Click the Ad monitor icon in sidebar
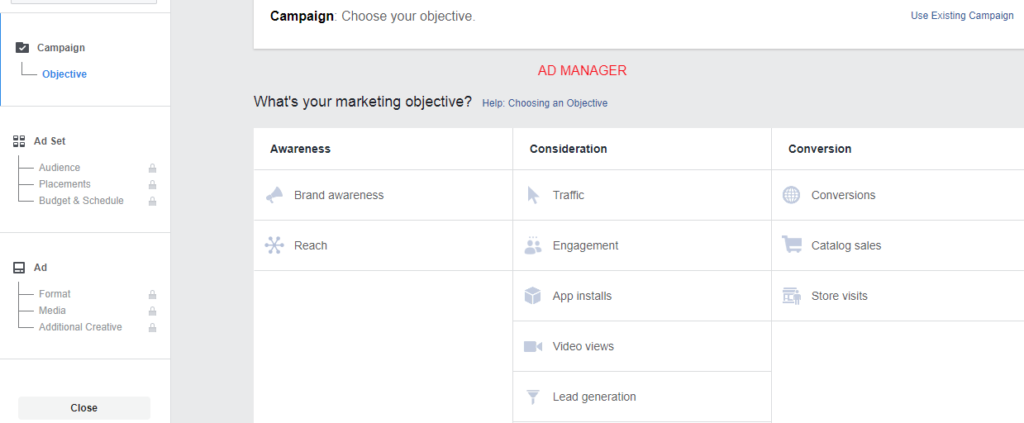The width and height of the screenshot is (1024, 423). click(x=20, y=268)
